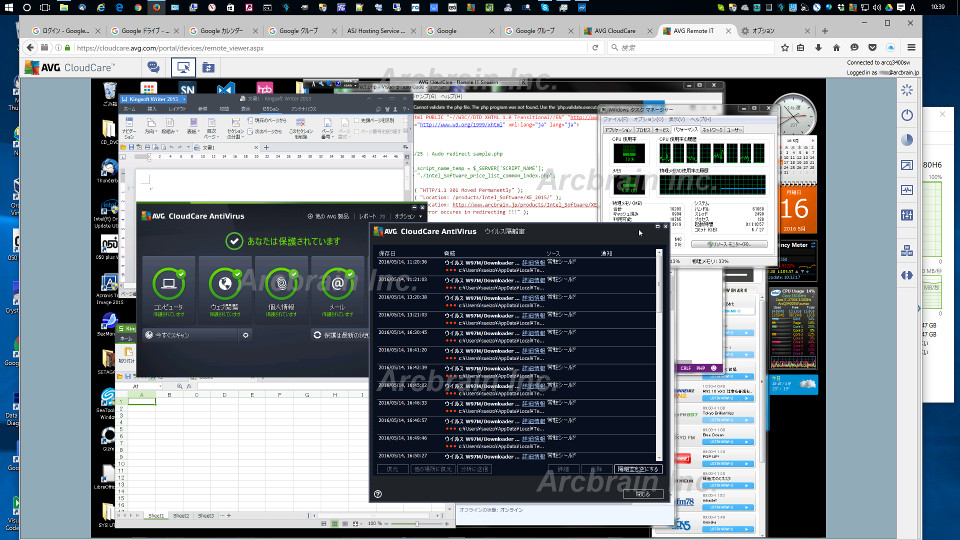Select the Network tab in Task Manager
The image size is (960, 540).
coord(711,130)
